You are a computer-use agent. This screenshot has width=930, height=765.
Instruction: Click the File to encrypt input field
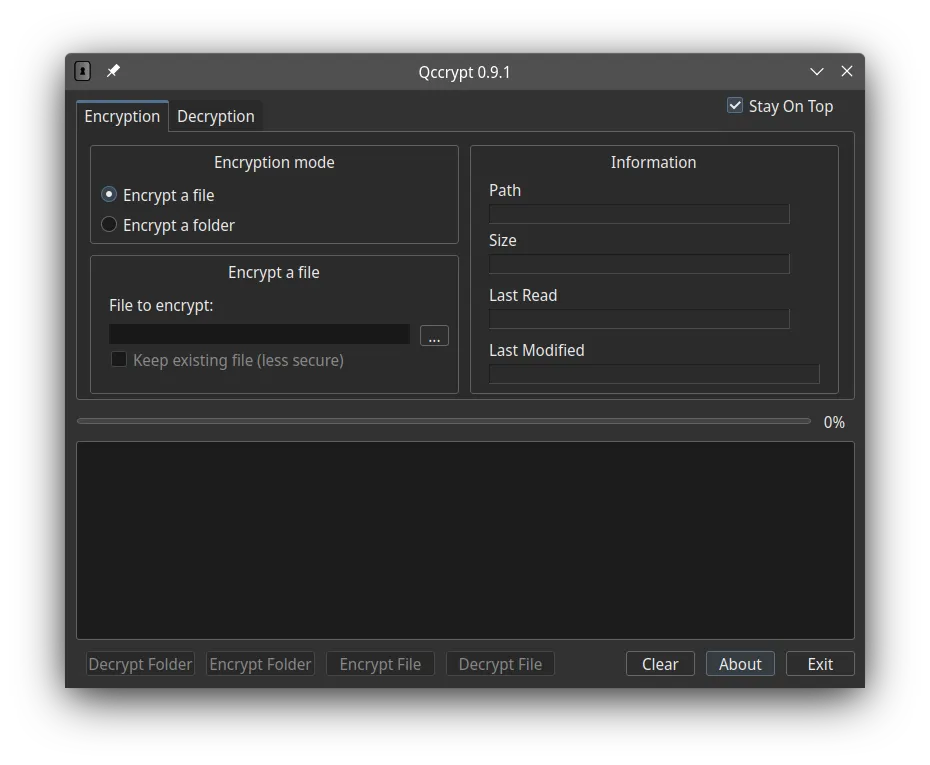click(259, 334)
